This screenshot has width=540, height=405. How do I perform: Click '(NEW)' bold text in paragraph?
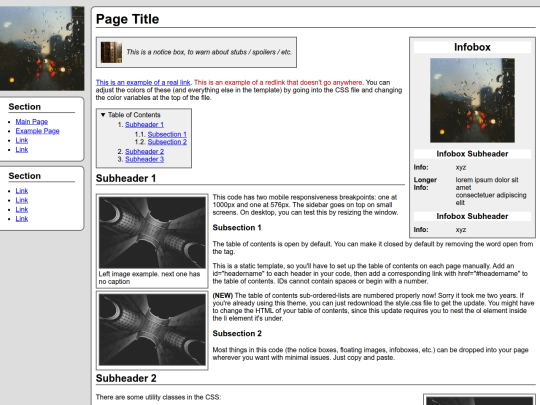pyautogui.click(x=223, y=295)
